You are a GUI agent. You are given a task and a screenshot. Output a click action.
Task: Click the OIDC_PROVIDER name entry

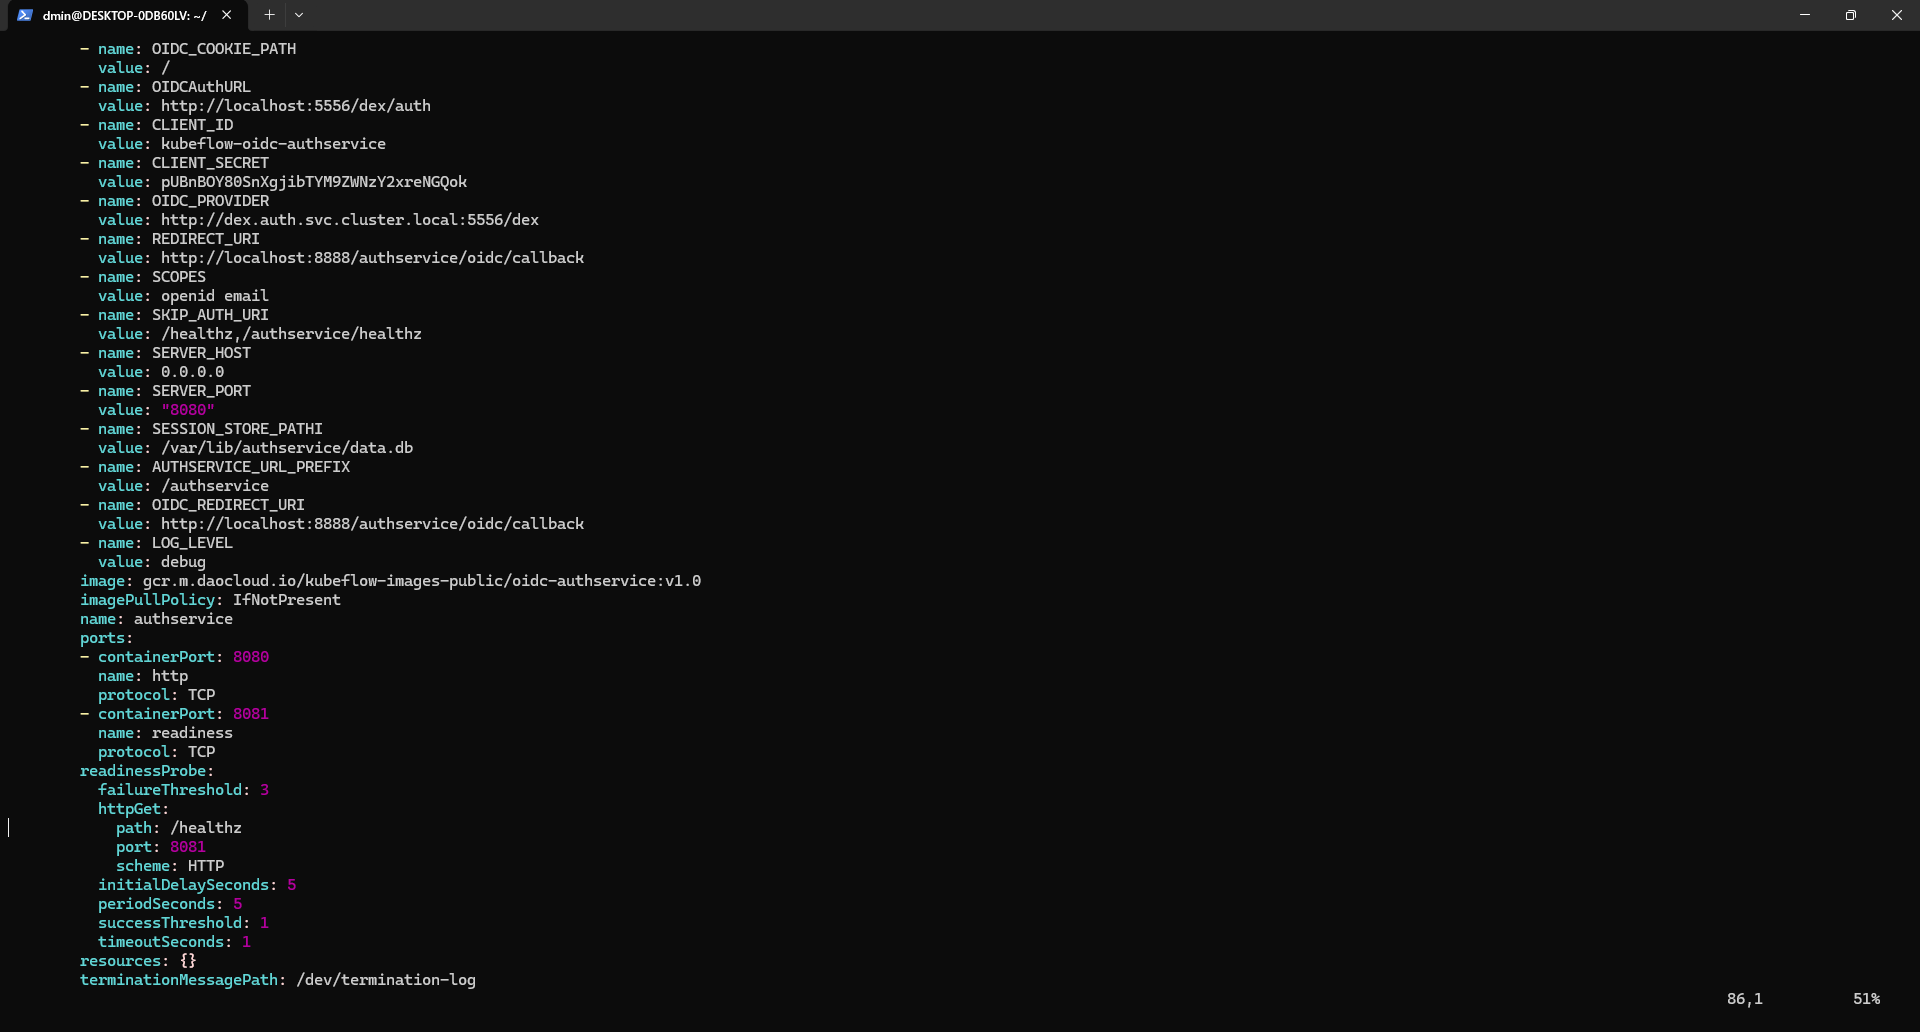(210, 201)
